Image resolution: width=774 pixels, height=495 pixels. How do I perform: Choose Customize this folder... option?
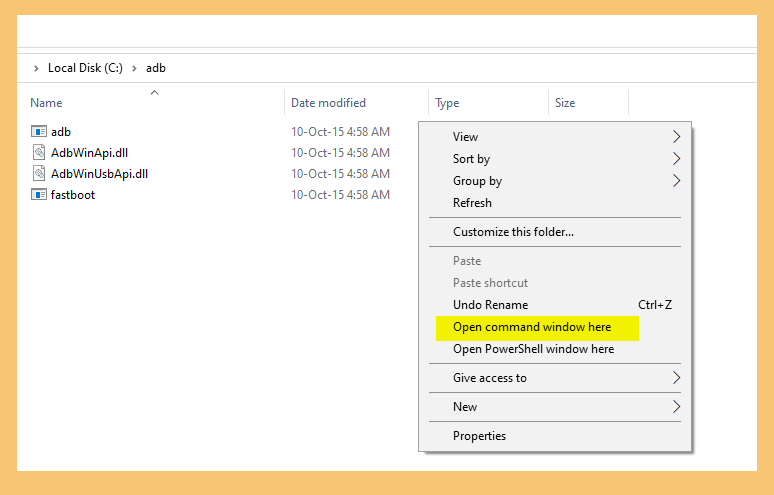[555, 232]
